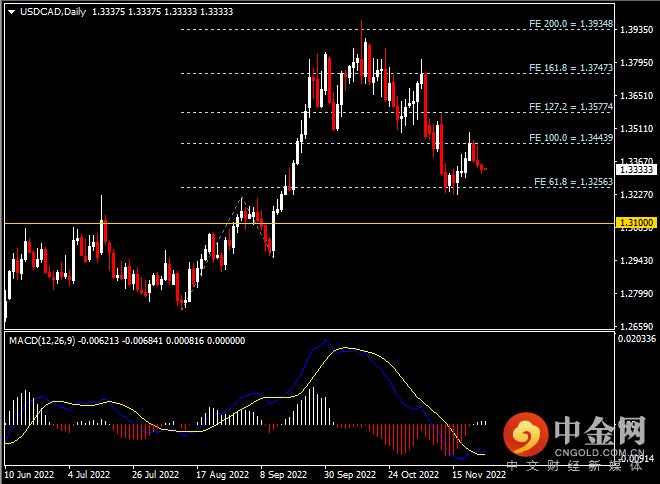Select the FE 100.0 = 1.34439 label
Screen dimensions: 660x484
pyautogui.click(x=567, y=138)
